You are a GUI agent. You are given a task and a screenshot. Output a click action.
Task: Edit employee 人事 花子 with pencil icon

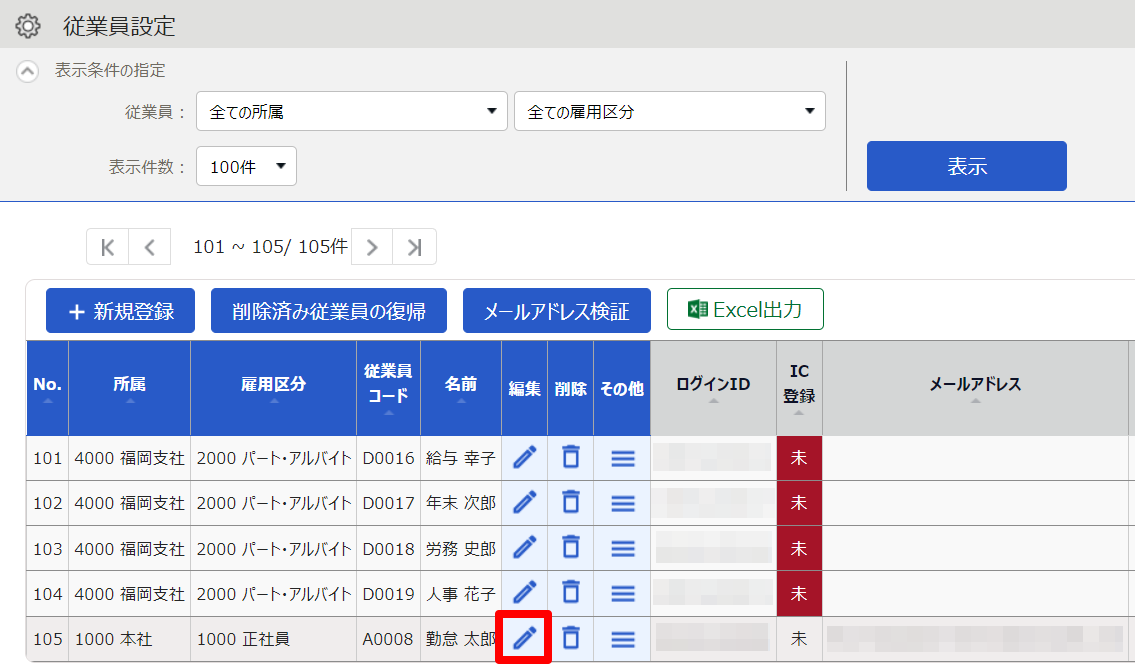525,593
